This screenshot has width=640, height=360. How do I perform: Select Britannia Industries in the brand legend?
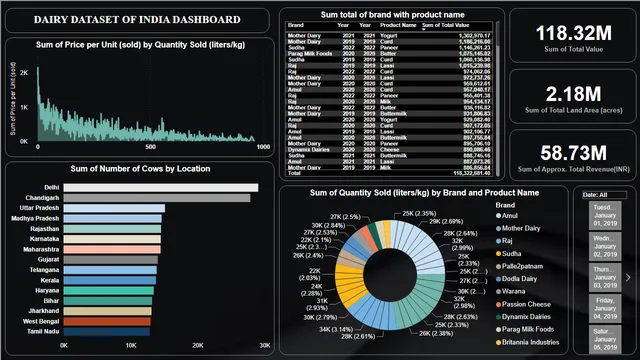[527, 342]
